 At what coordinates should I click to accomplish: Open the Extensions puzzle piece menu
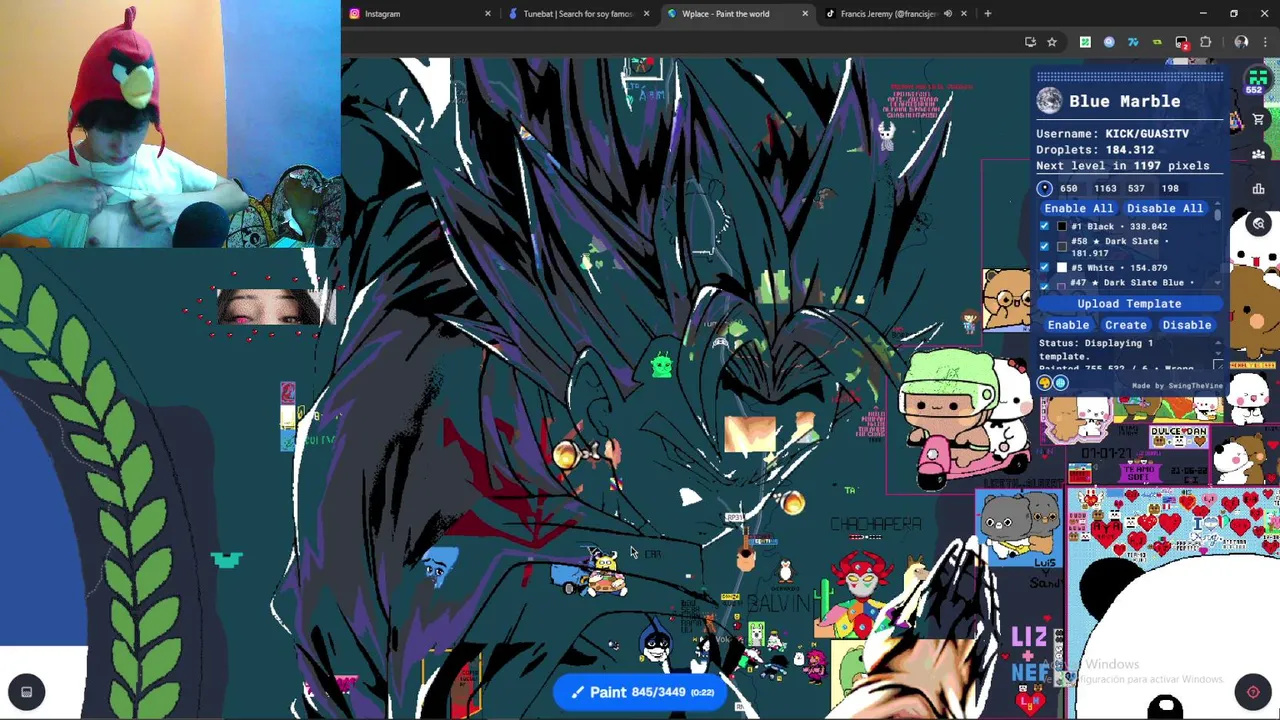tap(1205, 42)
